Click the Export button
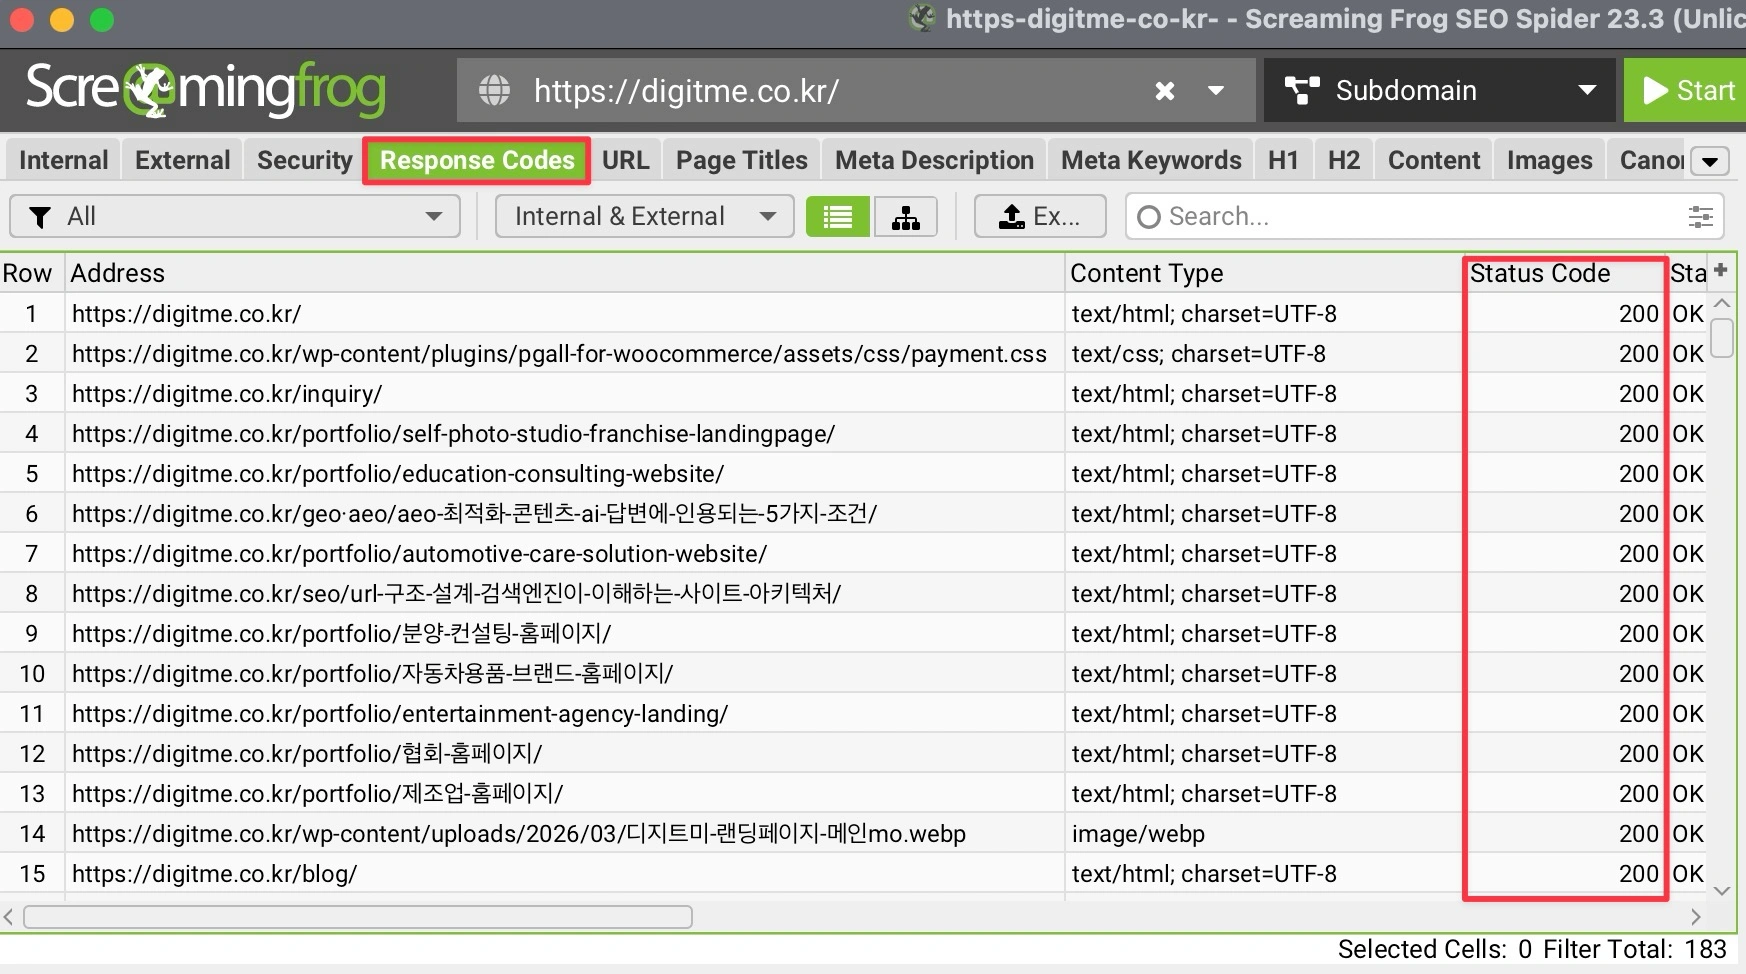 click(1040, 216)
